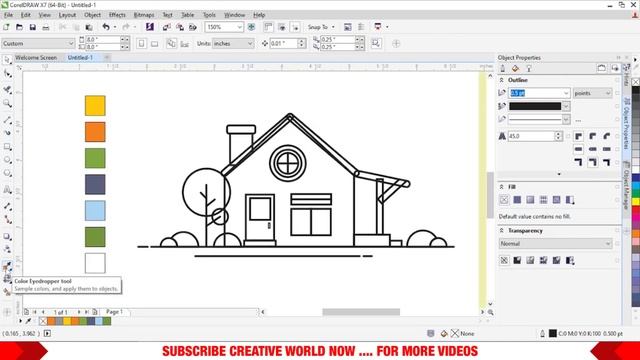640x360 pixels.
Task: Select the Parallel Dimension tool
Action: [x=7, y=206]
